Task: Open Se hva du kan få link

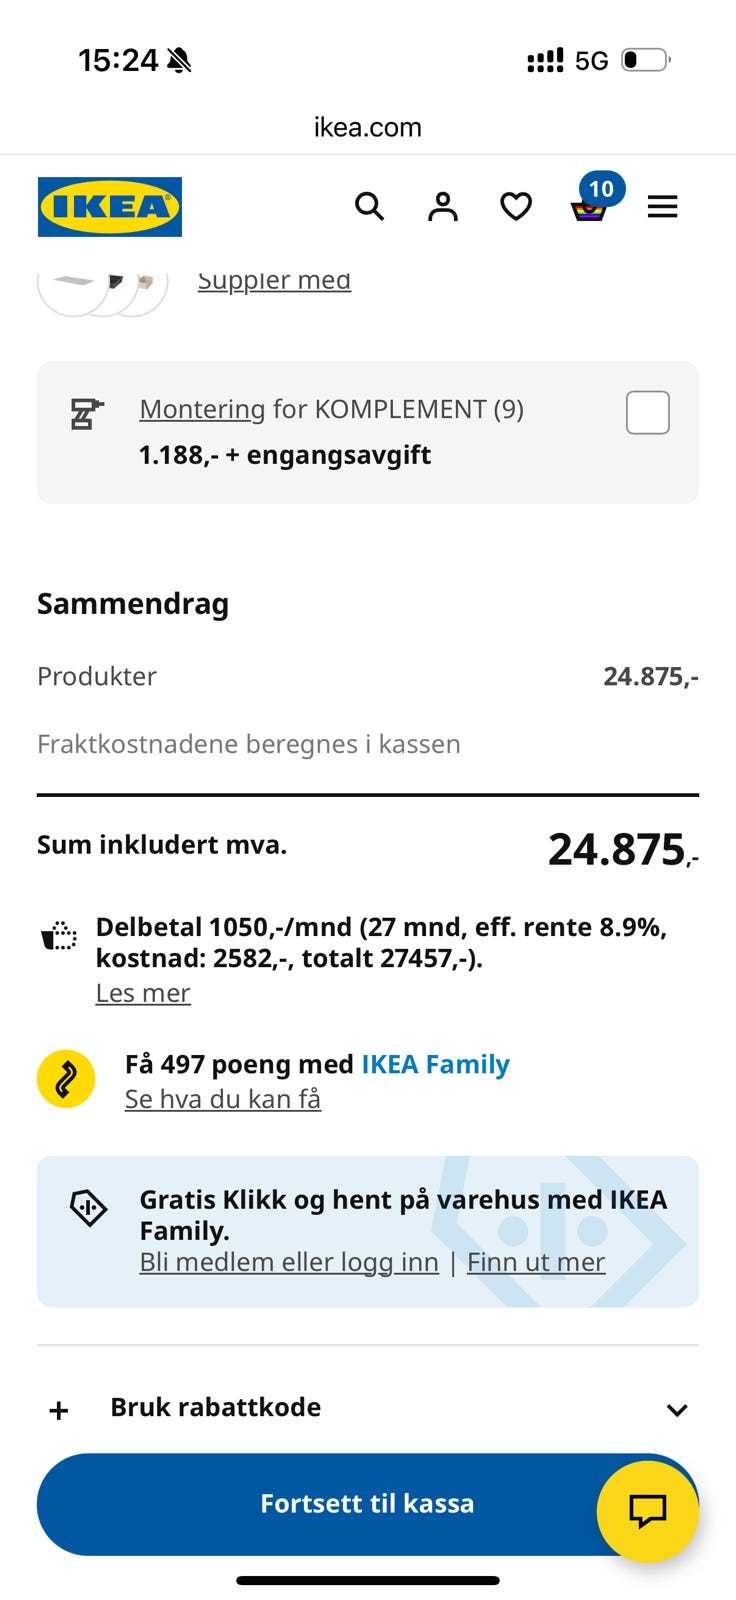Action: tap(223, 1099)
